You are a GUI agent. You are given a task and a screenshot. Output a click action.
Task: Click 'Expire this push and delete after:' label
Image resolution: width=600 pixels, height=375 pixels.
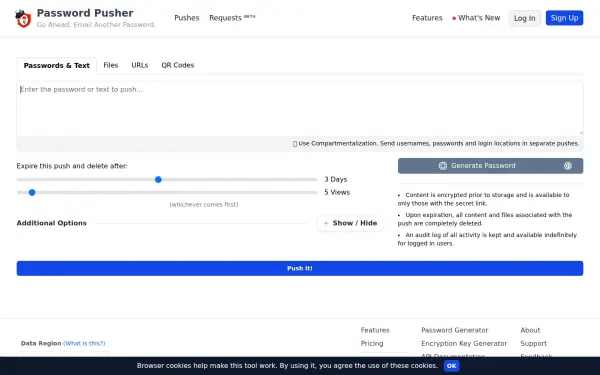(72, 166)
